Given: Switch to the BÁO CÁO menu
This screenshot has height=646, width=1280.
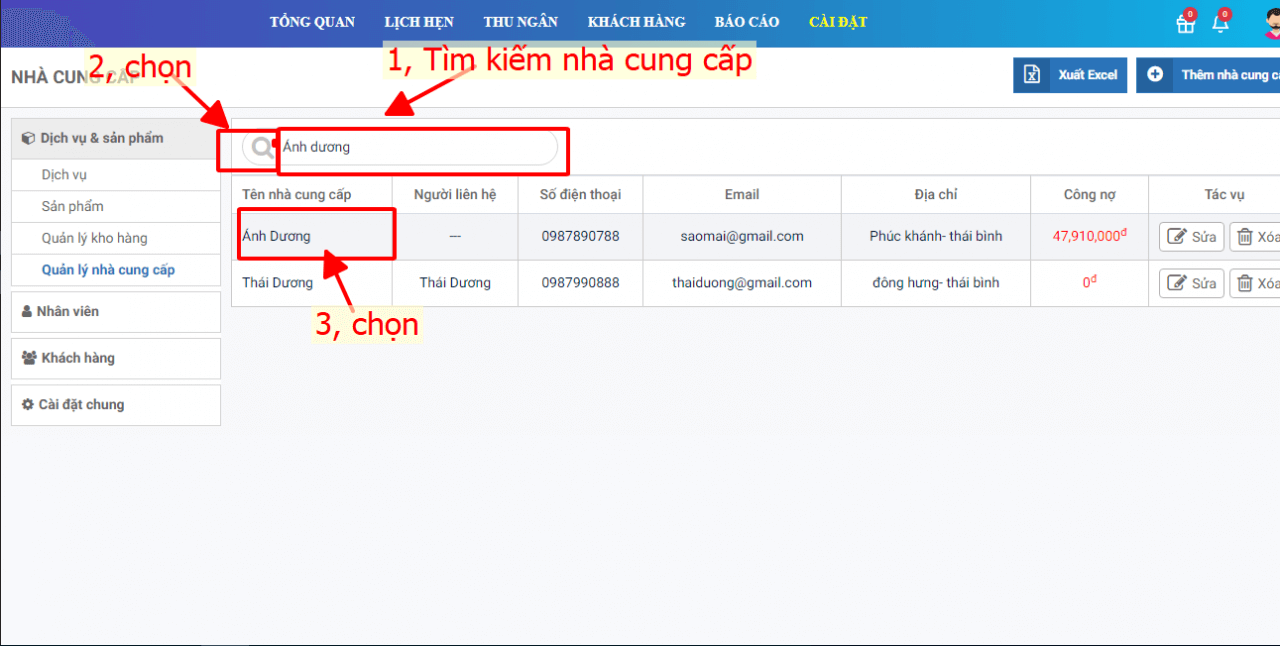Looking at the screenshot, I should tap(748, 22).
